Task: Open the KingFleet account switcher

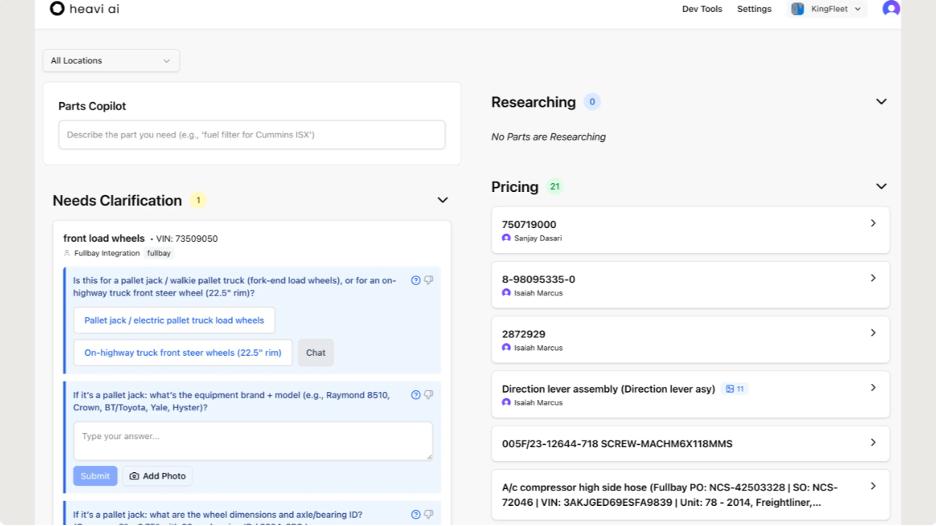Action: pos(828,9)
